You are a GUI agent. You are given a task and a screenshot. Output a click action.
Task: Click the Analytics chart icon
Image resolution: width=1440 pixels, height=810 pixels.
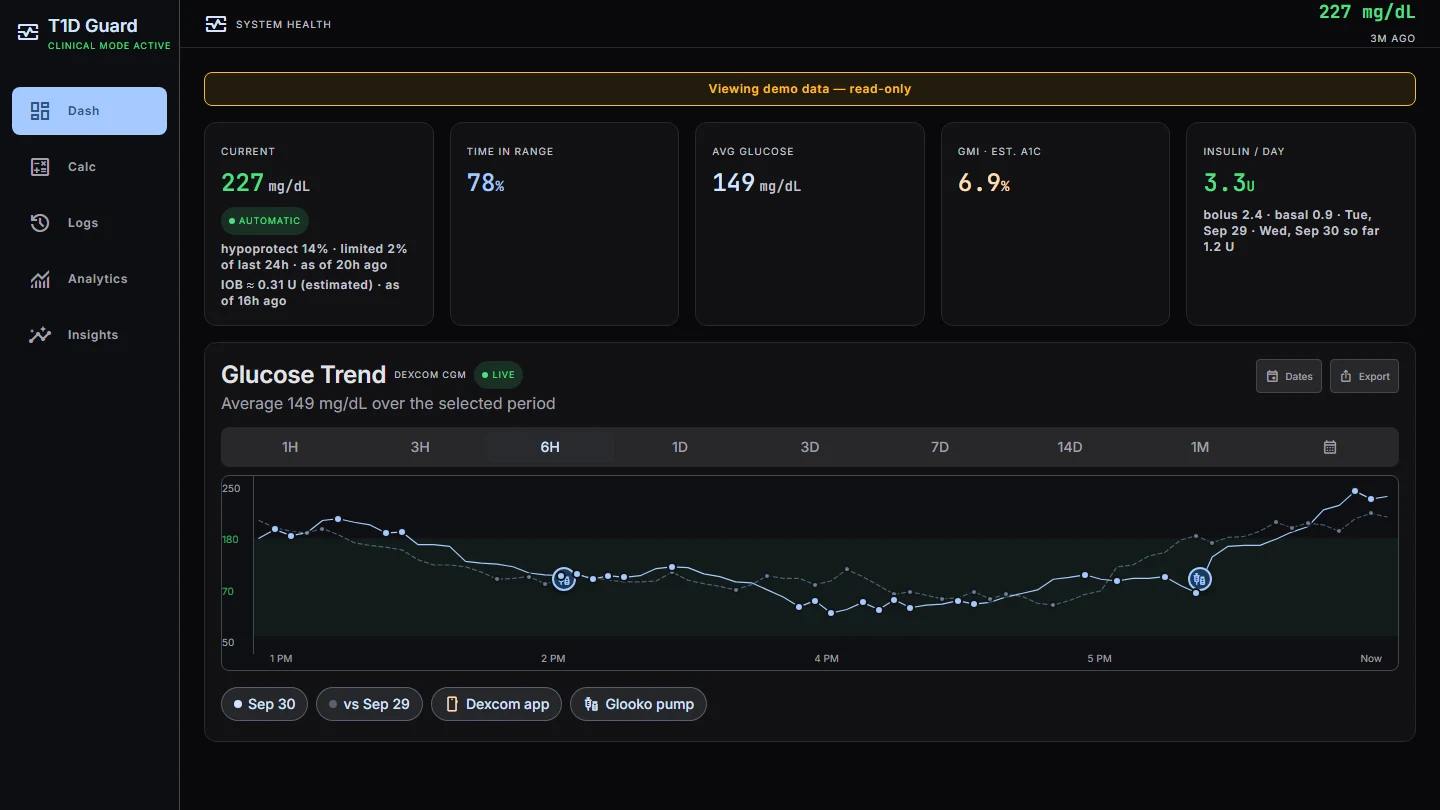[40, 279]
